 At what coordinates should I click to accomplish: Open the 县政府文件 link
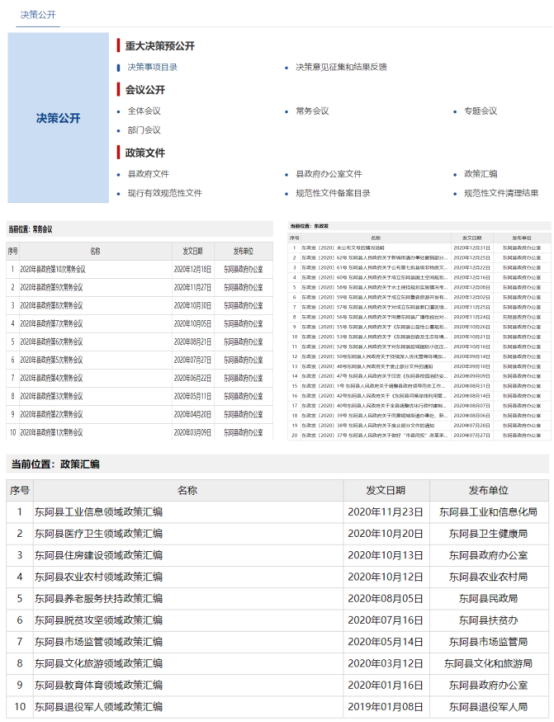pos(148,174)
